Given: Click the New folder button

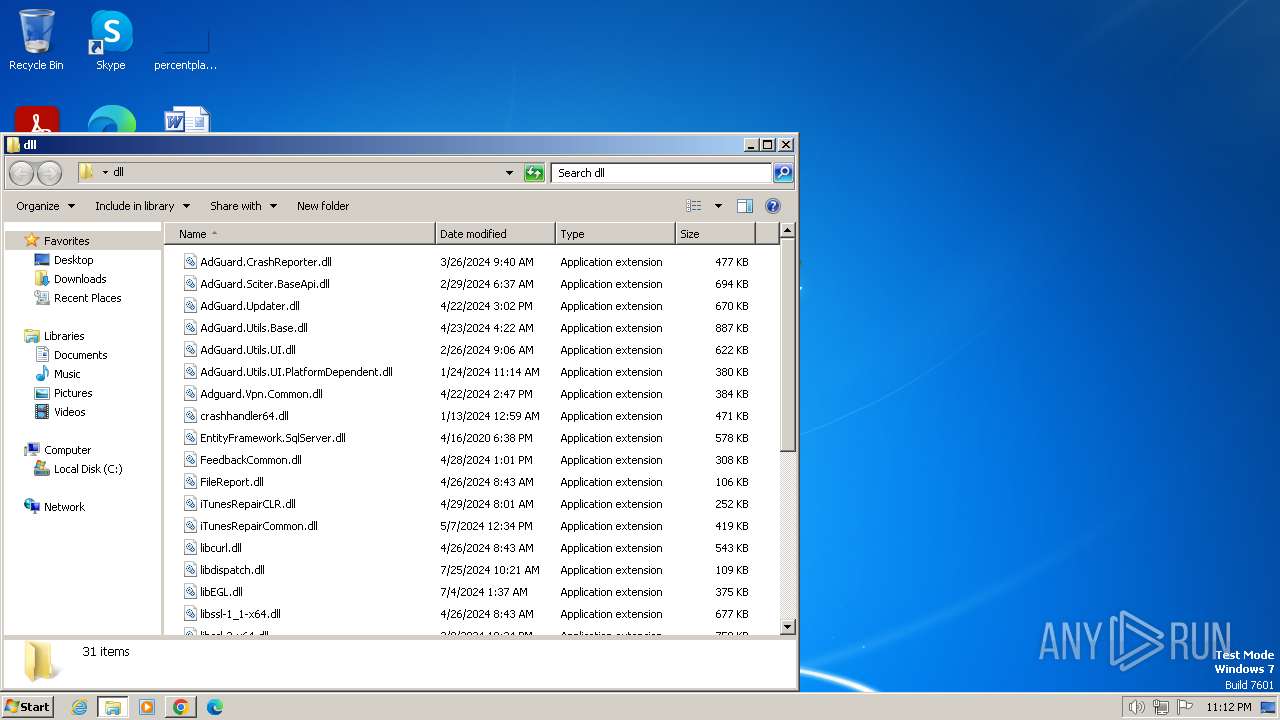Looking at the screenshot, I should point(323,206).
